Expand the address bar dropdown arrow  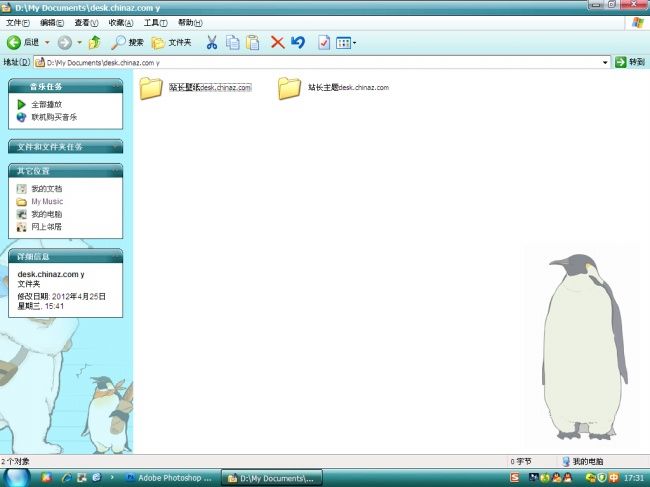pyautogui.click(x=606, y=62)
